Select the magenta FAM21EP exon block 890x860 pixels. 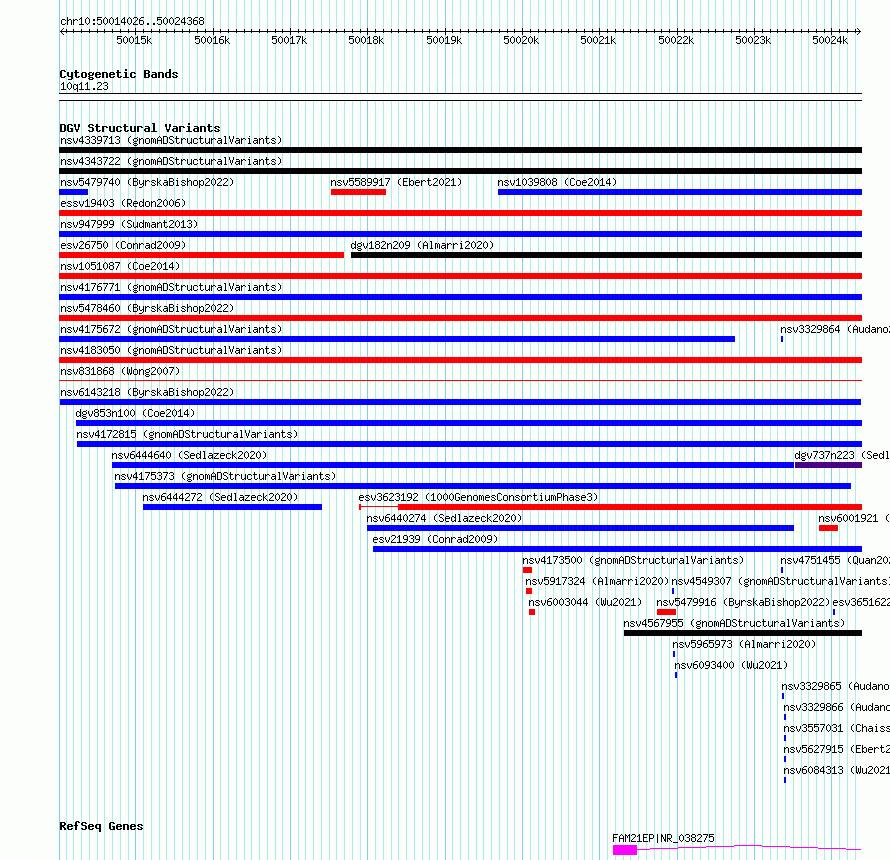coord(625,850)
